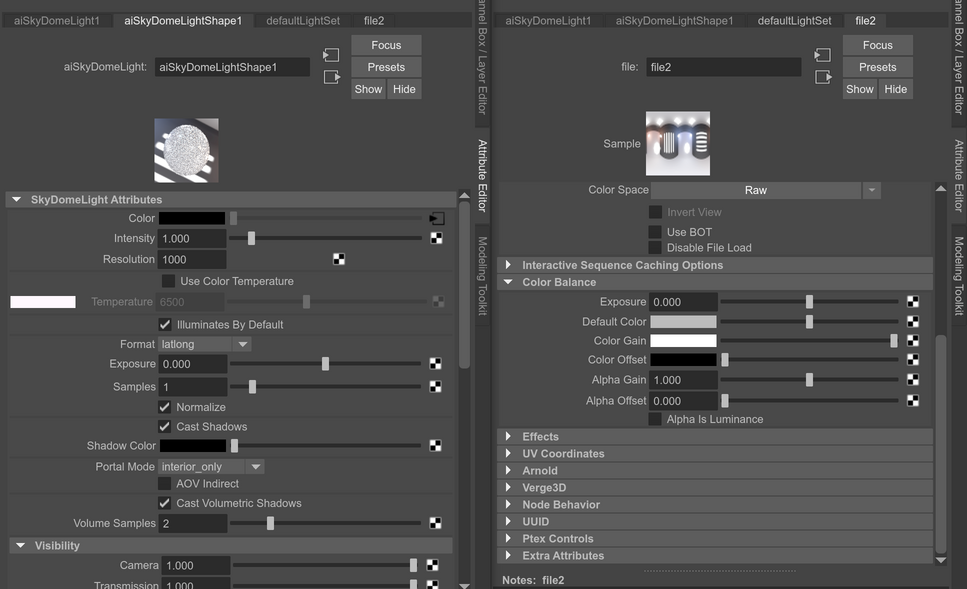This screenshot has width=967, height=589.
Task: Click the Default Color map checker button
Action: (913, 321)
